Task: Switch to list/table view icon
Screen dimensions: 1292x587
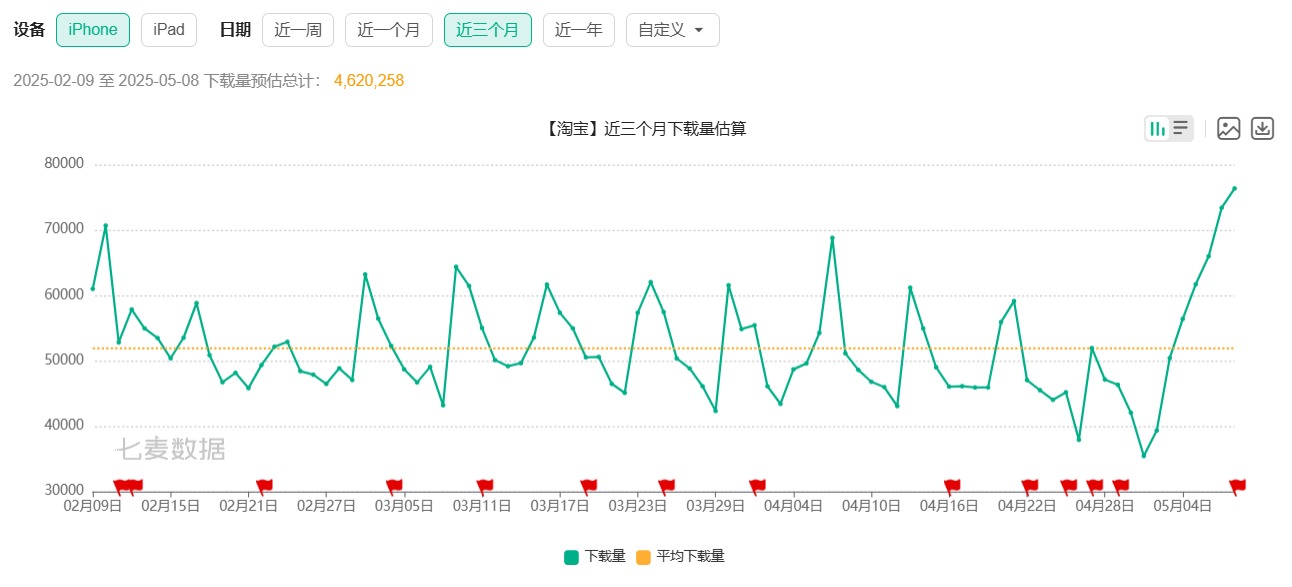Action: [x=1181, y=128]
